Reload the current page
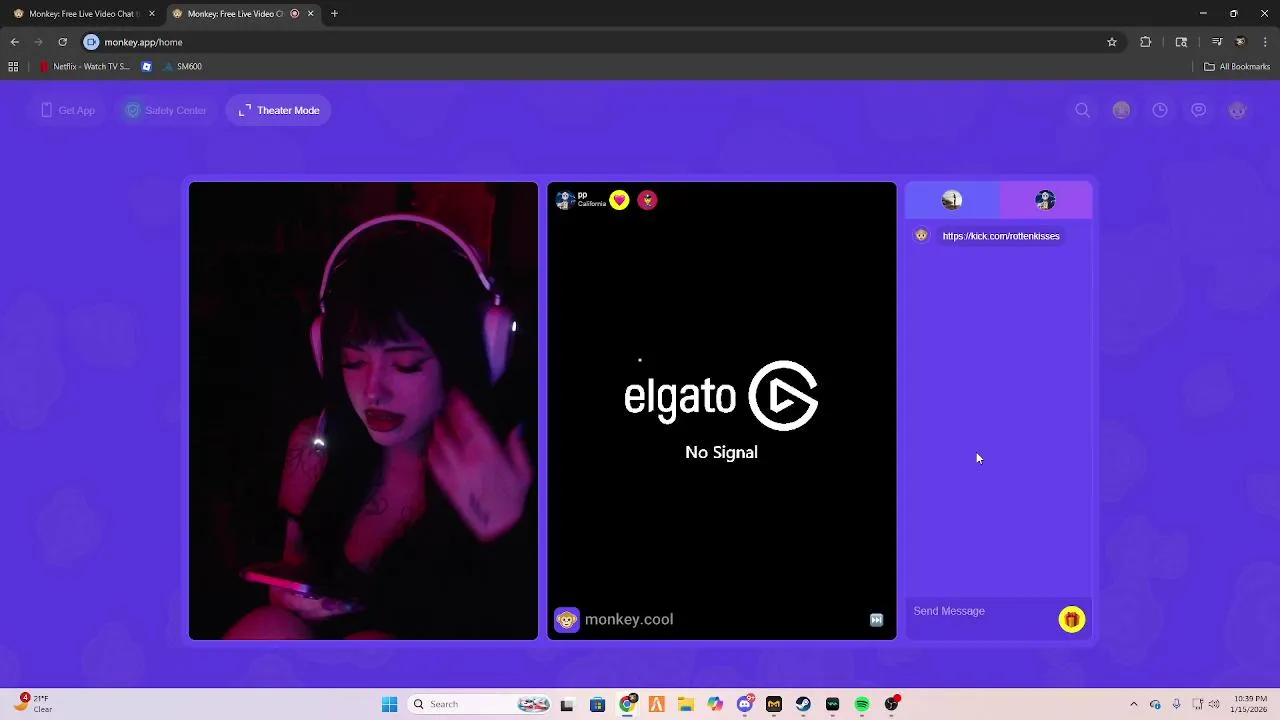Screen dimensions: 1280x720 point(62,42)
